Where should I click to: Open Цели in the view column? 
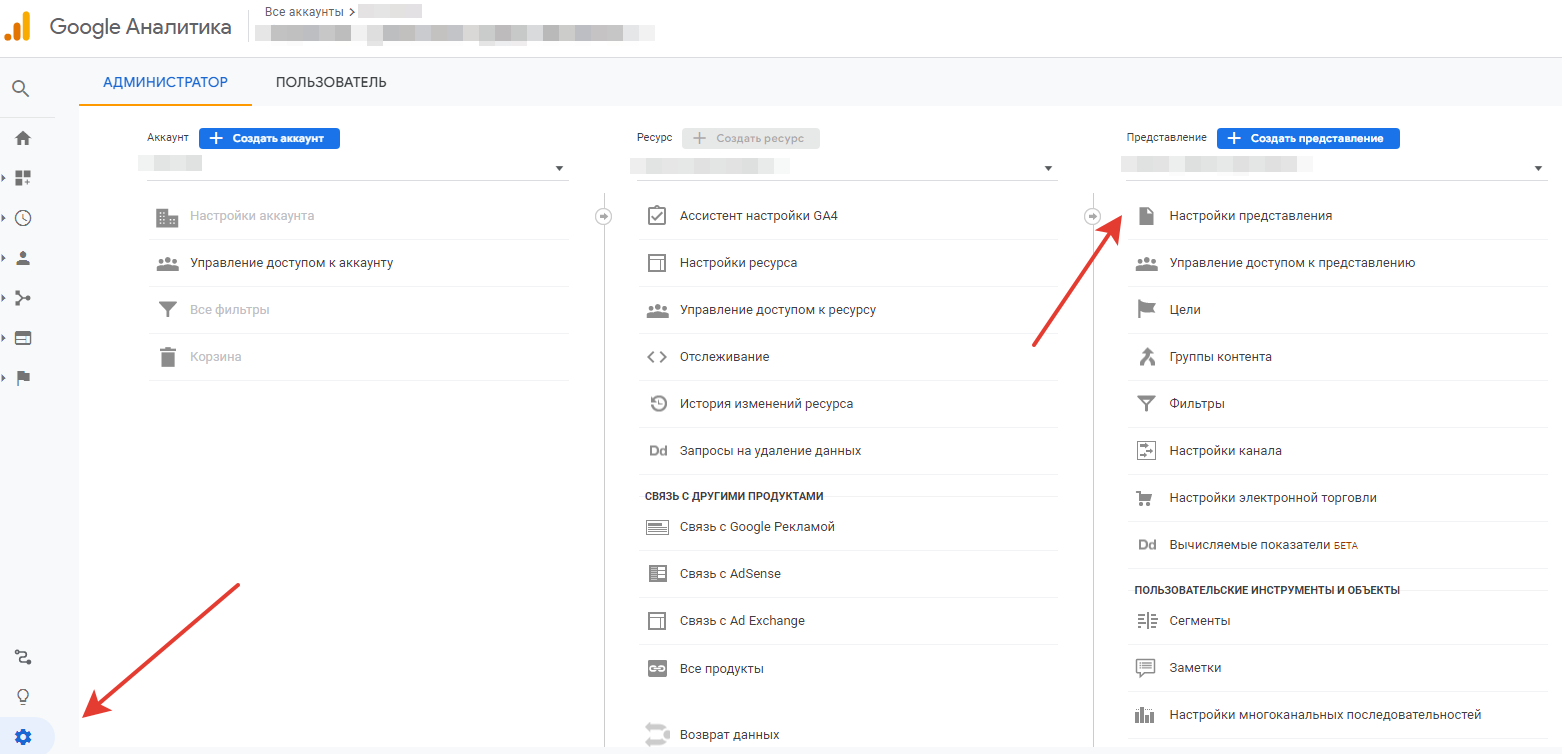pyautogui.click(x=1185, y=310)
